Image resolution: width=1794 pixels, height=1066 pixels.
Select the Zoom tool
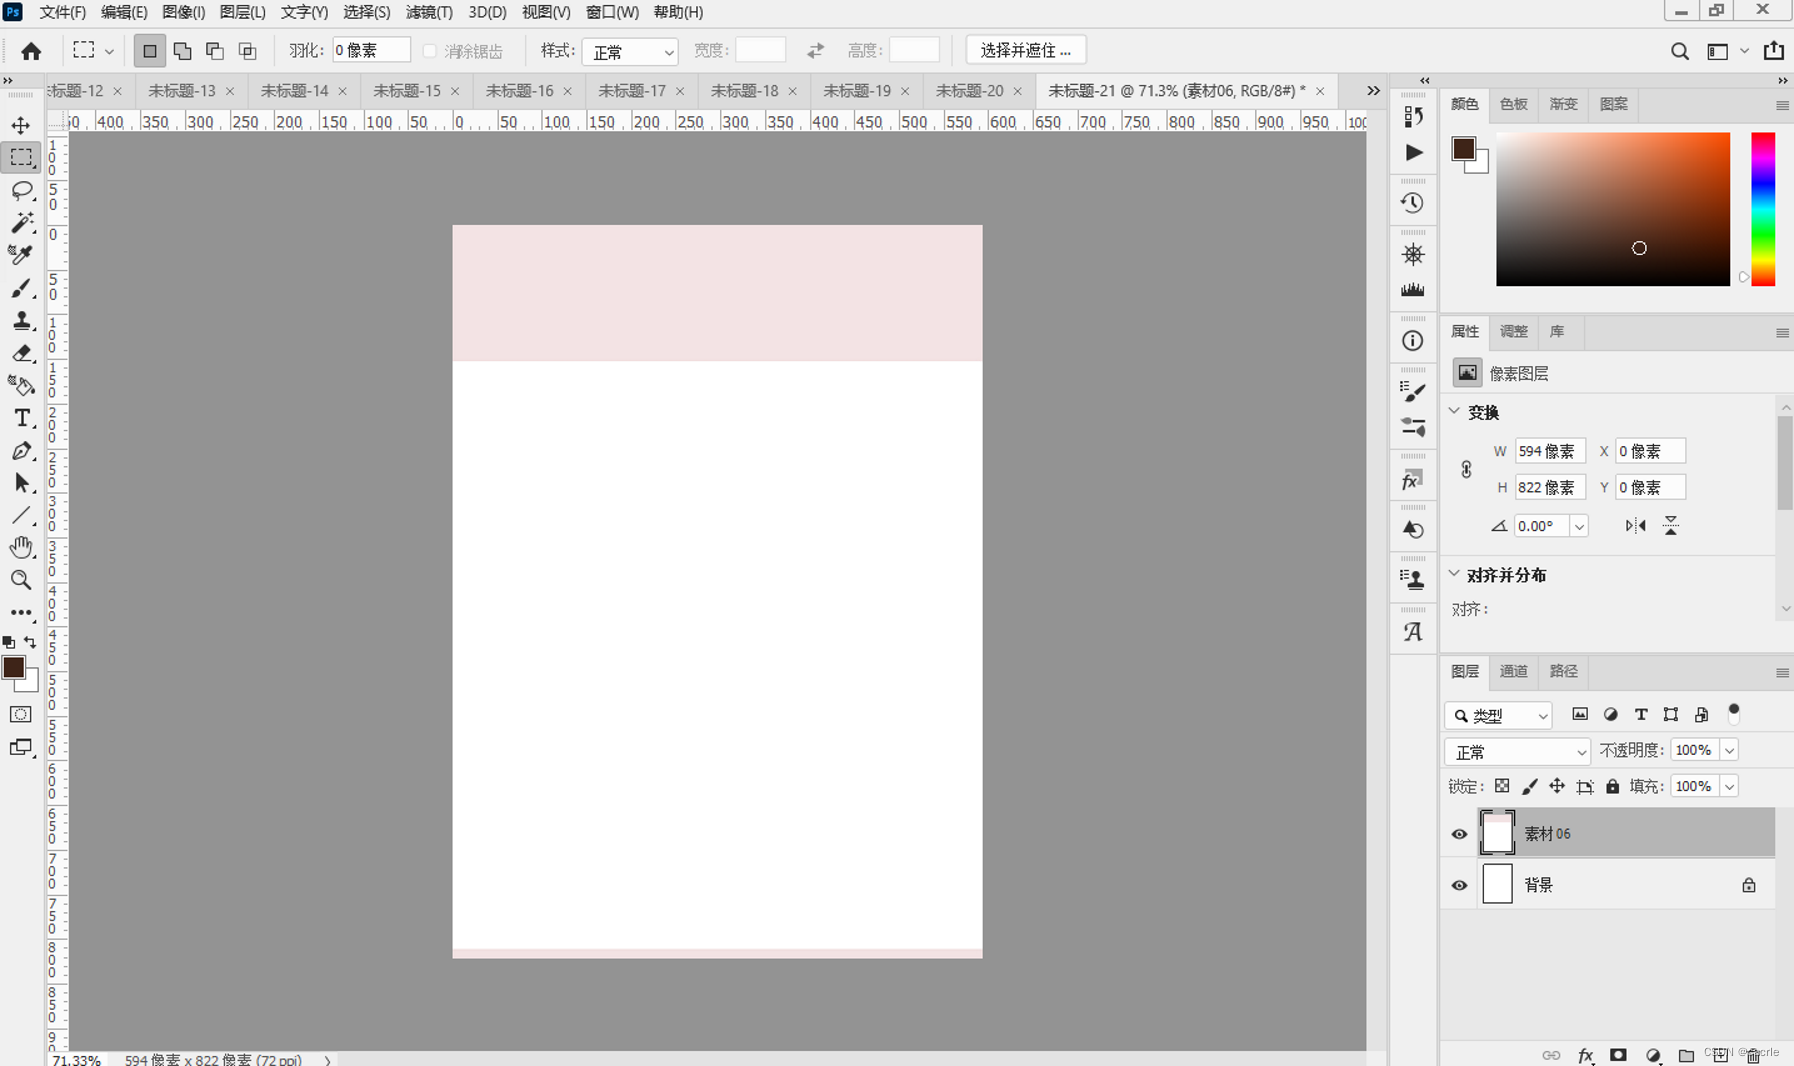click(x=21, y=580)
